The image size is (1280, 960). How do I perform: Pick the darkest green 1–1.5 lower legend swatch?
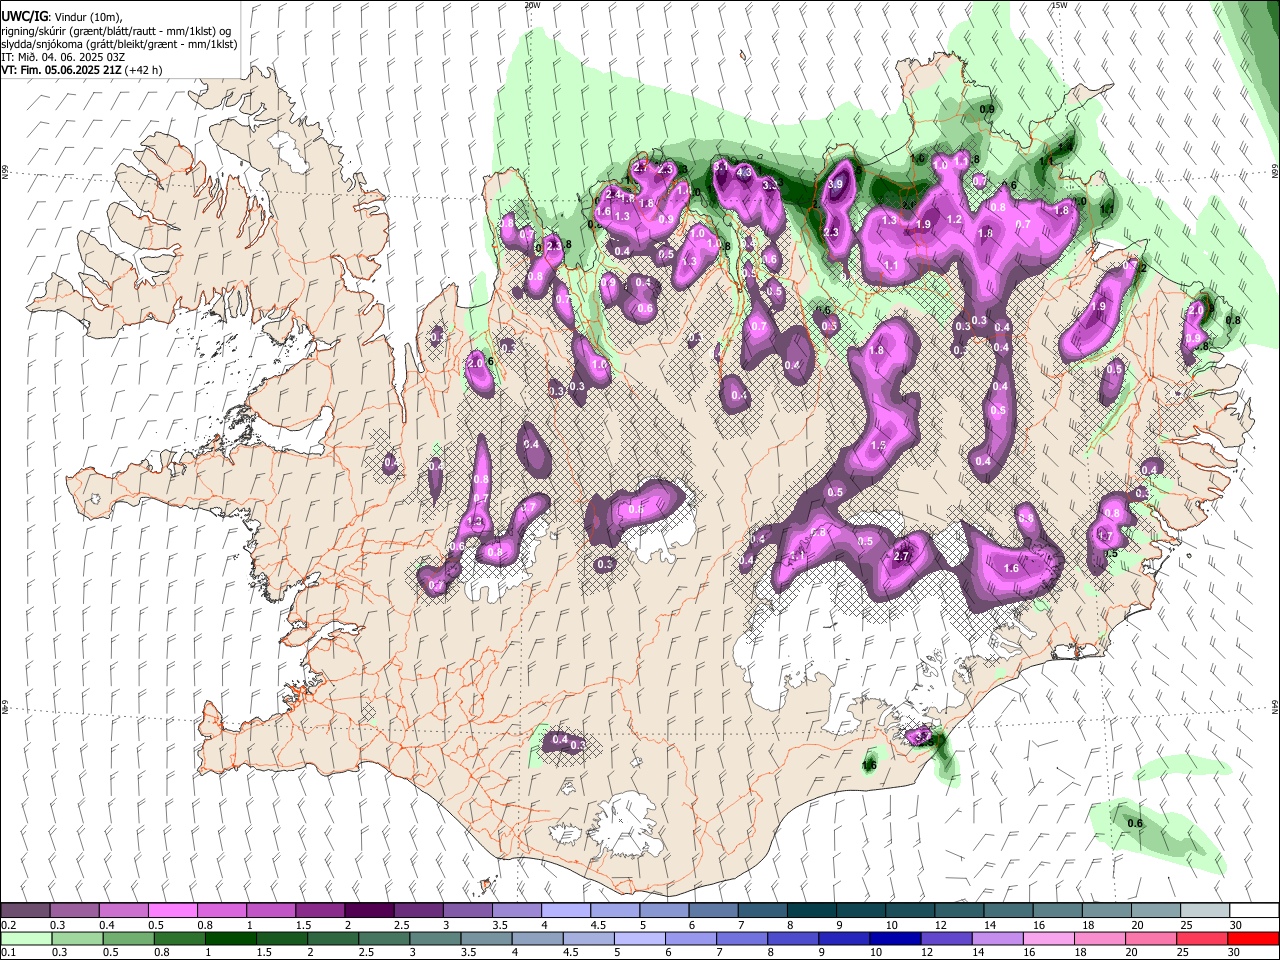tap(230, 938)
